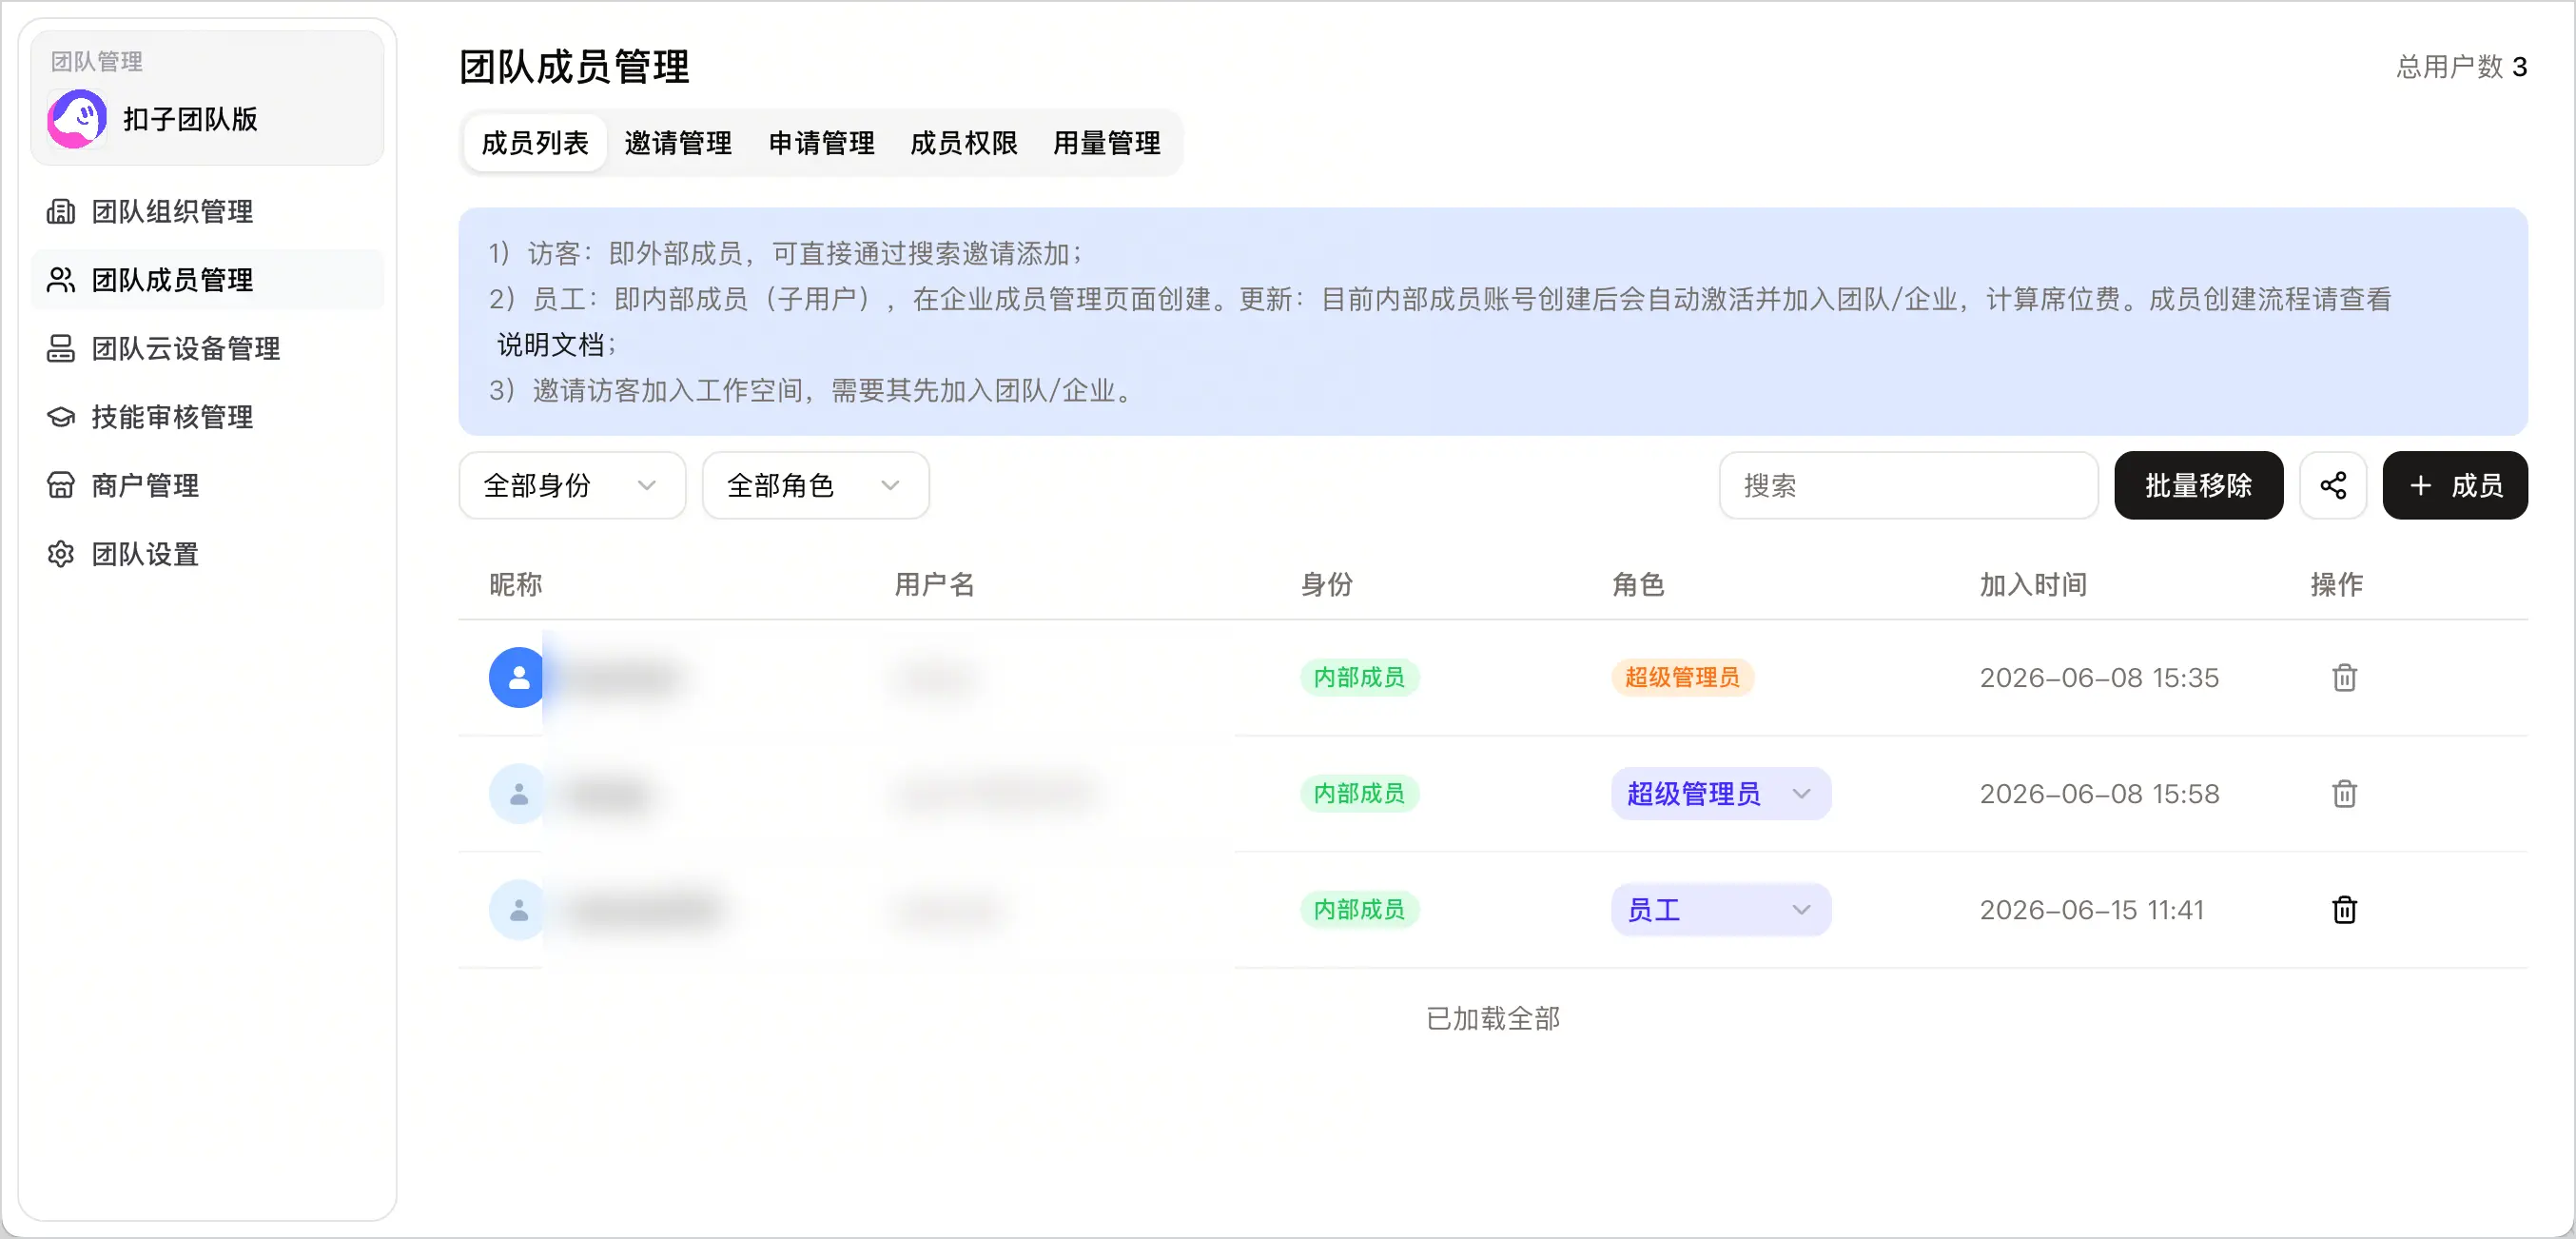
Task: Click trash icon for 2026-06-08 15:35 member
Action: point(2344,677)
